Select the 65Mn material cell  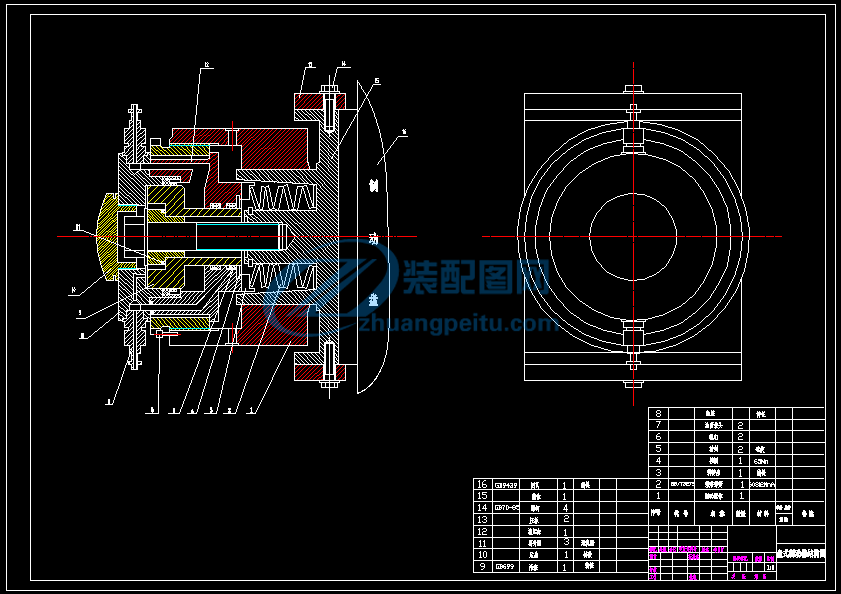pos(761,461)
